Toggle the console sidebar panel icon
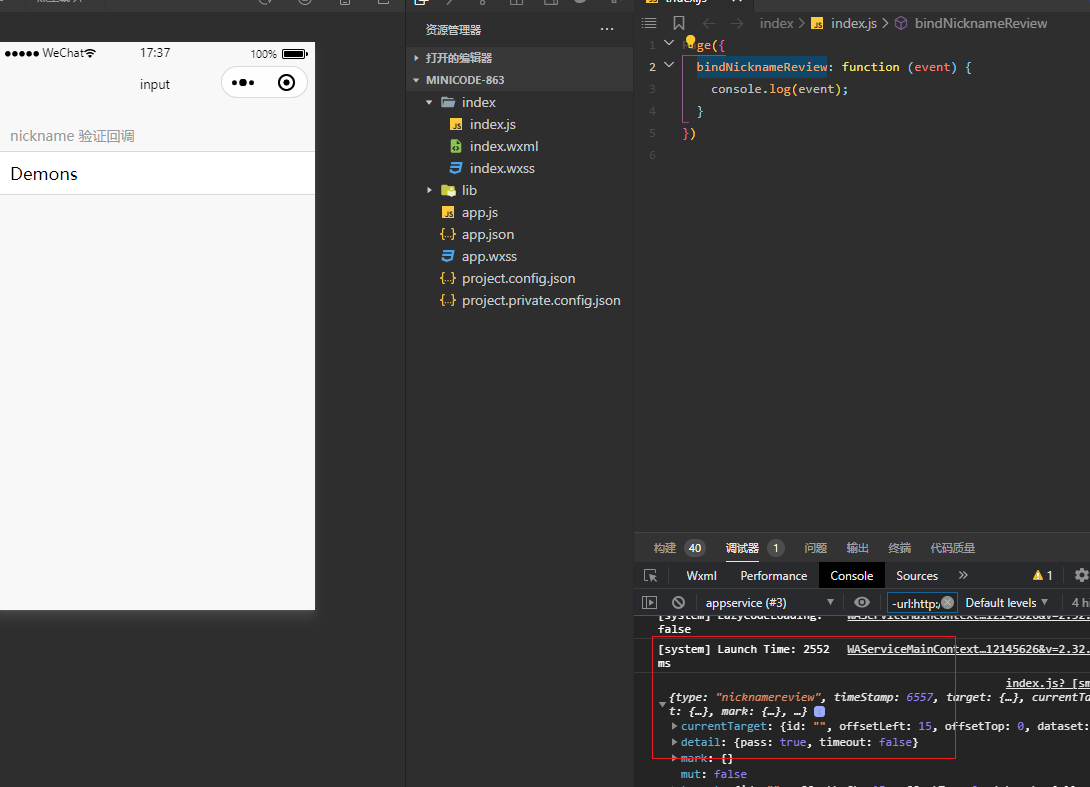Image resolution: width=1090 pixels, height=787 pixels. point(649,602)
